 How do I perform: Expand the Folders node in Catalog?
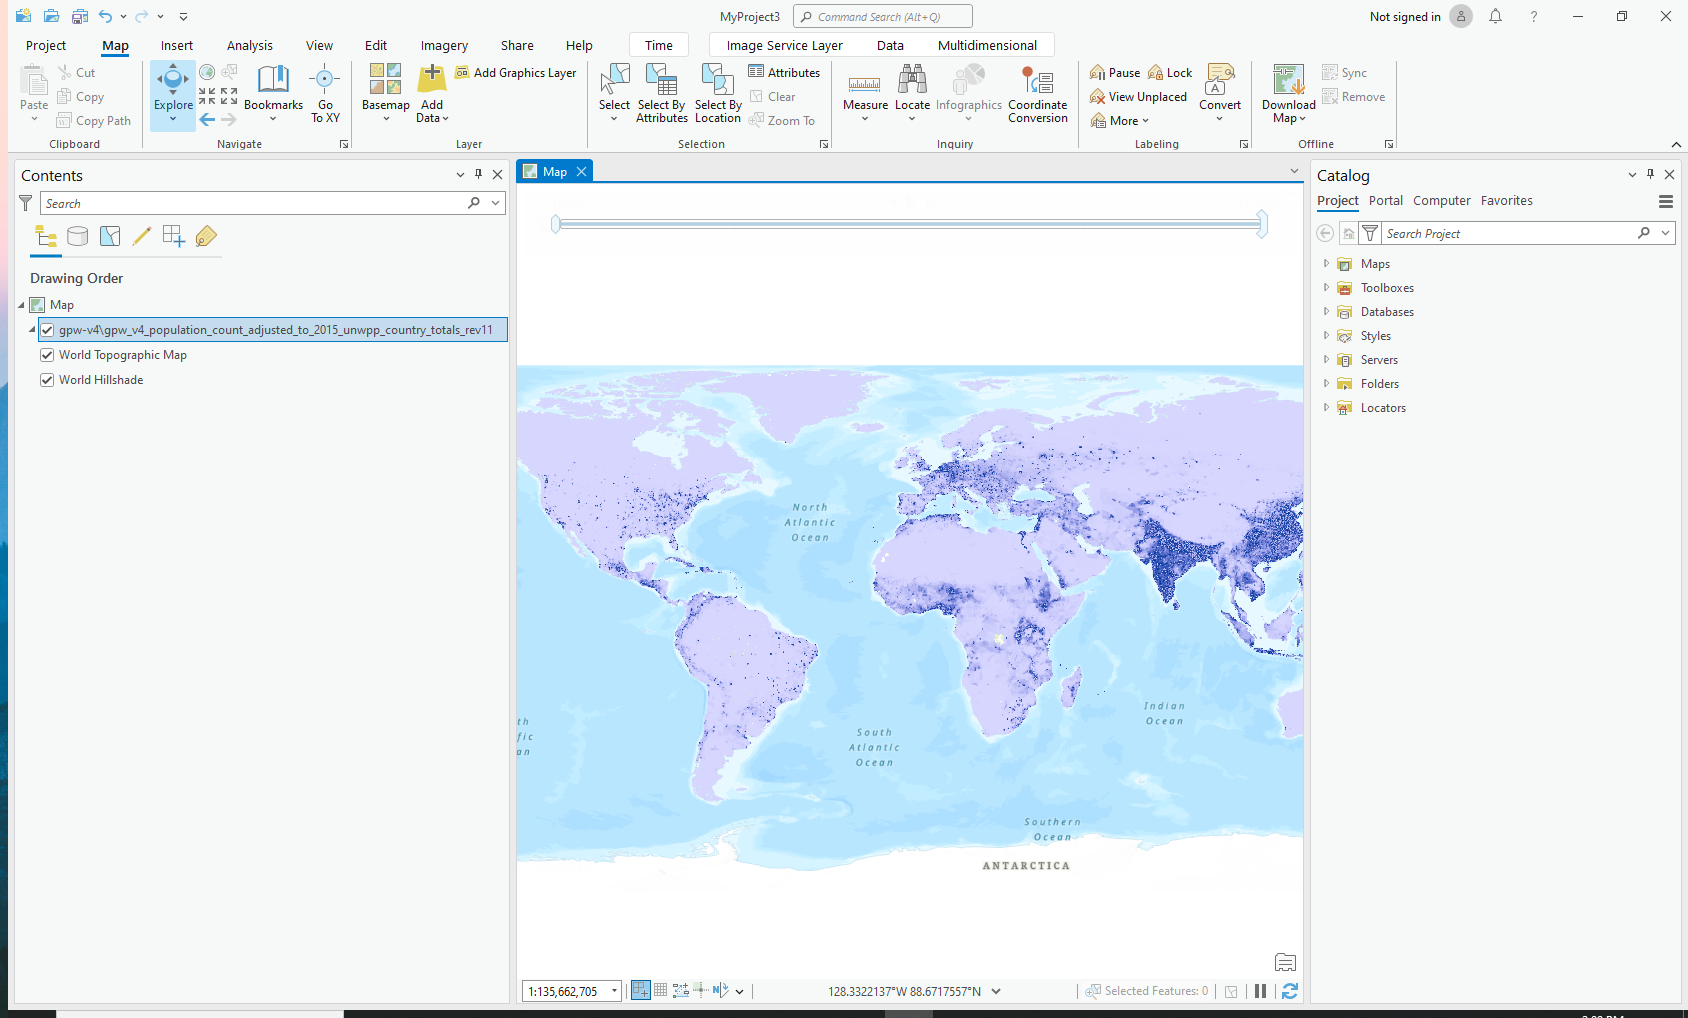(x=1326, y=384)
